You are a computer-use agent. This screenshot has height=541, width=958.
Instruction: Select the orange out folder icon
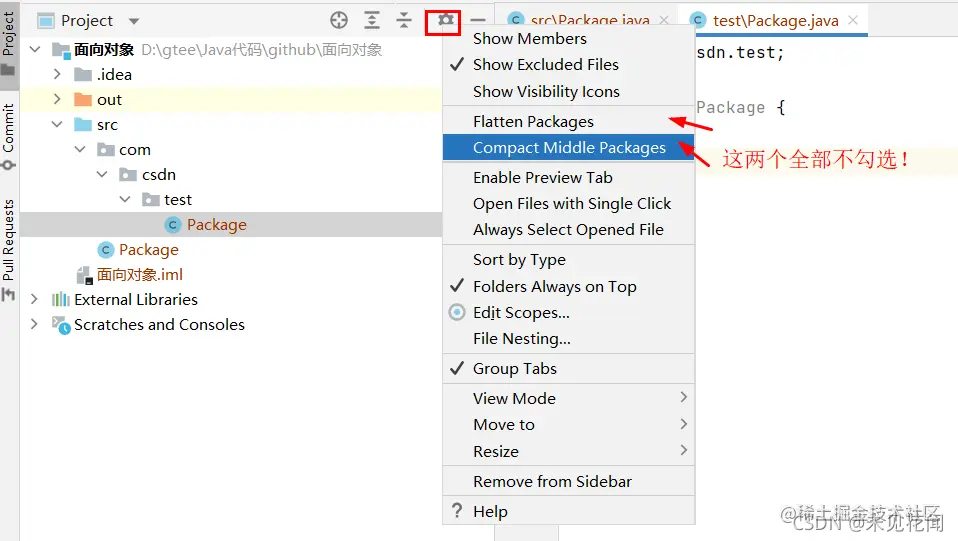[82, 100]
